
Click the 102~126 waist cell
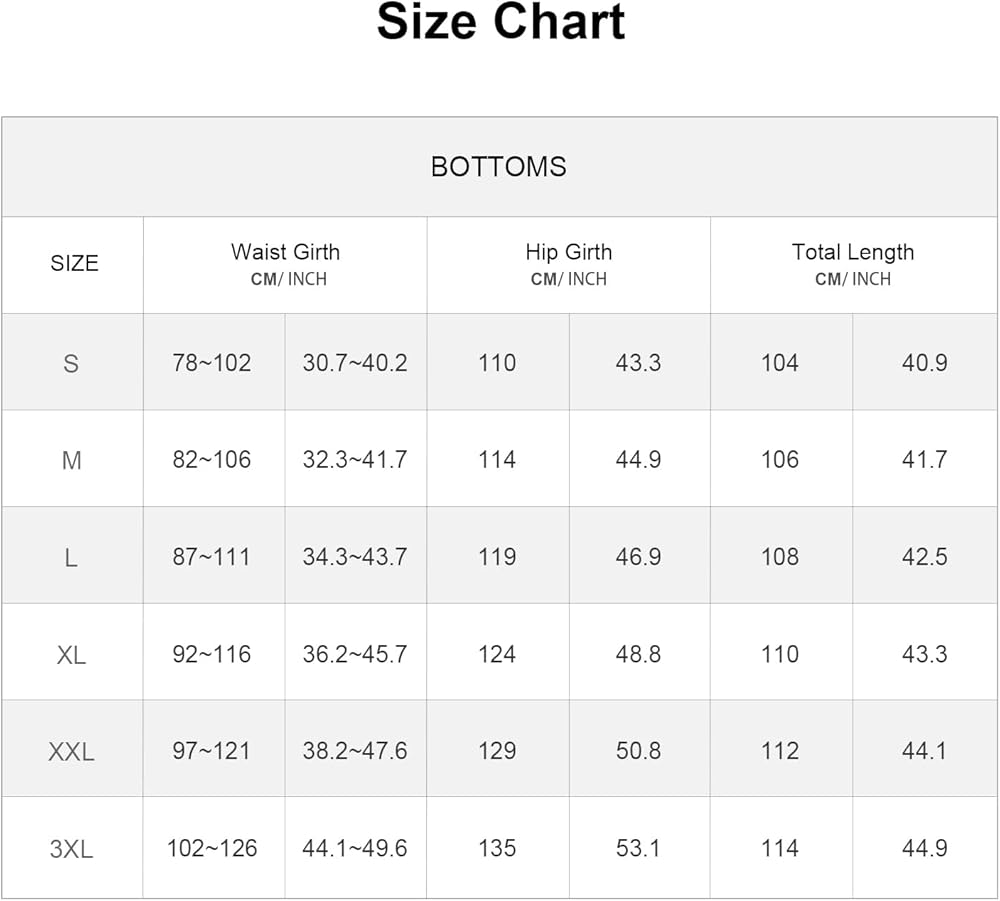[212, 849]
